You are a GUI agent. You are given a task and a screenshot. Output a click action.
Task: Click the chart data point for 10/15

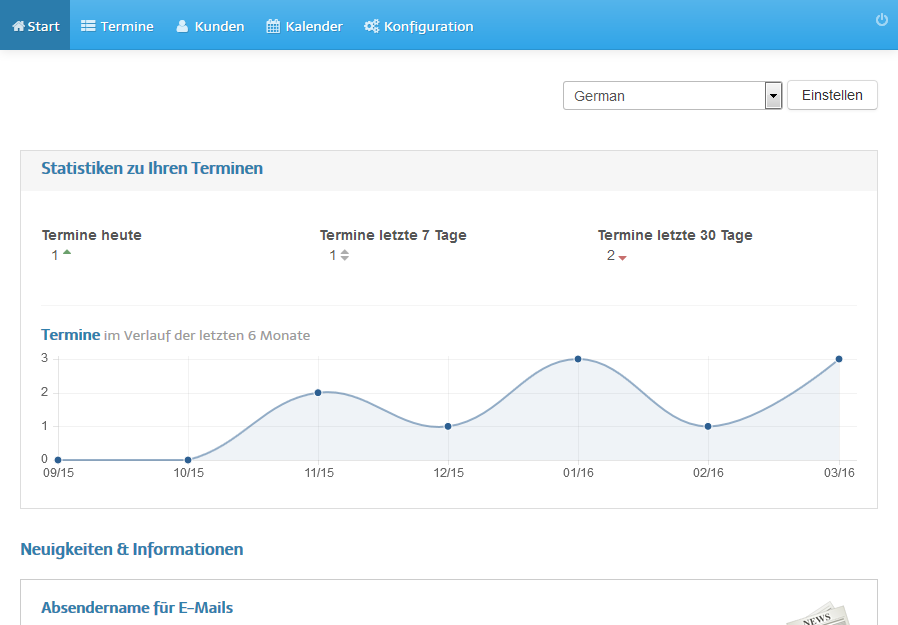pyautogui.click(x=188, y=460)
